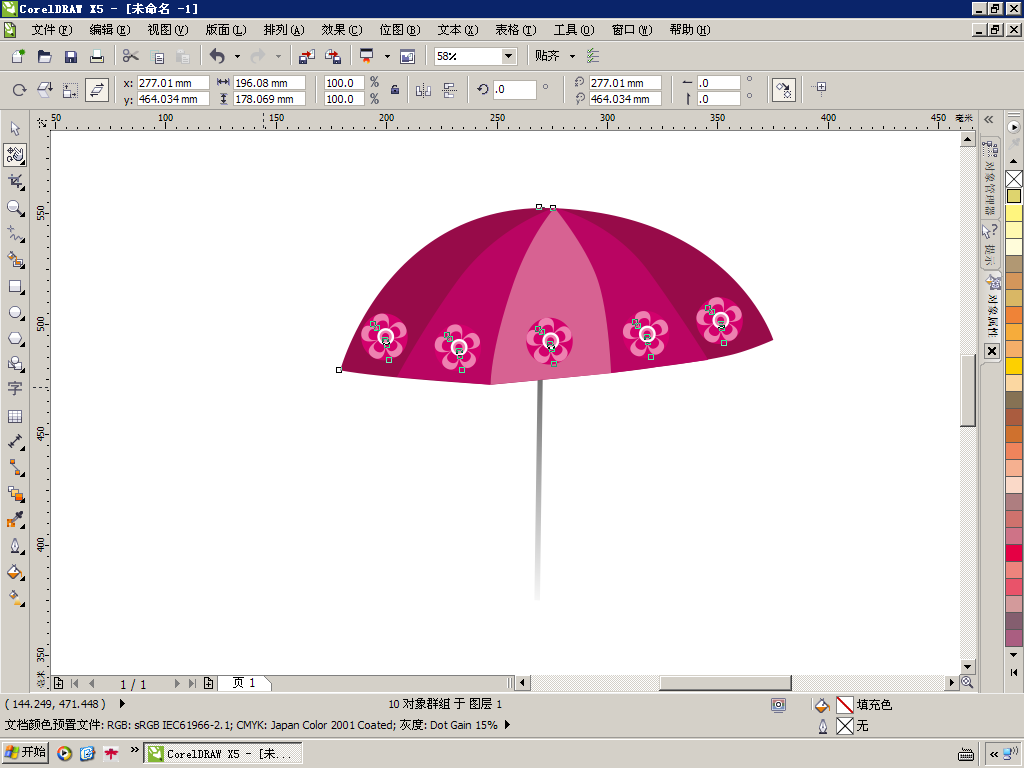Pick the bright red palette swatch

(x=1014, y=552)
